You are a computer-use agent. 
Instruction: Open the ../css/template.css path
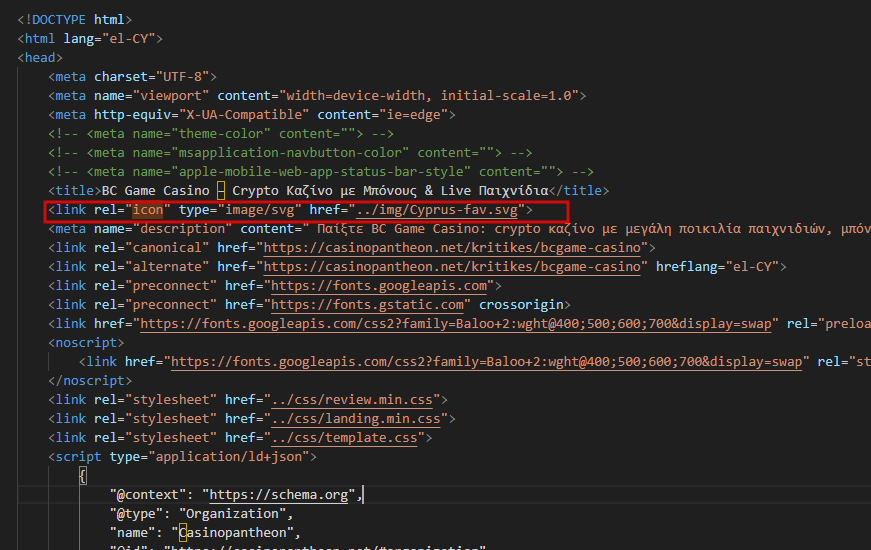point(344,438)
